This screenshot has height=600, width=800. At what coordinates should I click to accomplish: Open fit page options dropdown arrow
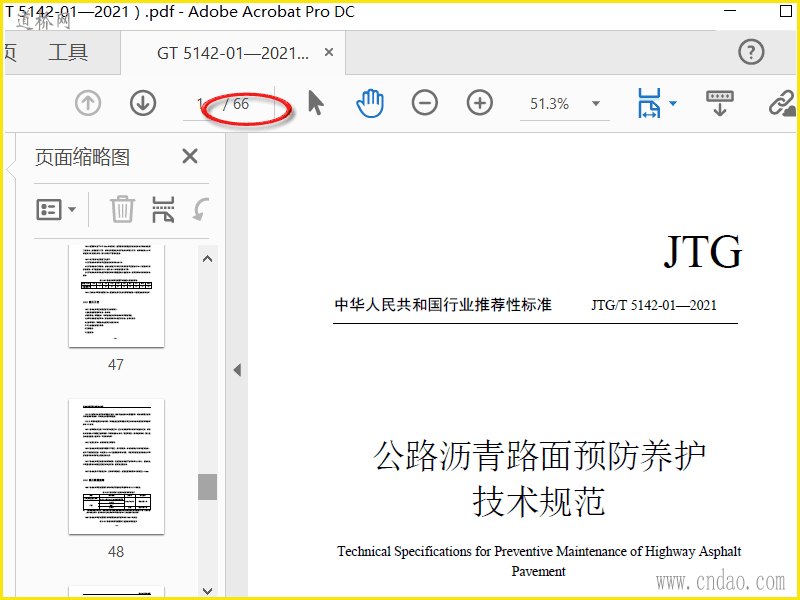click(673, 104)
